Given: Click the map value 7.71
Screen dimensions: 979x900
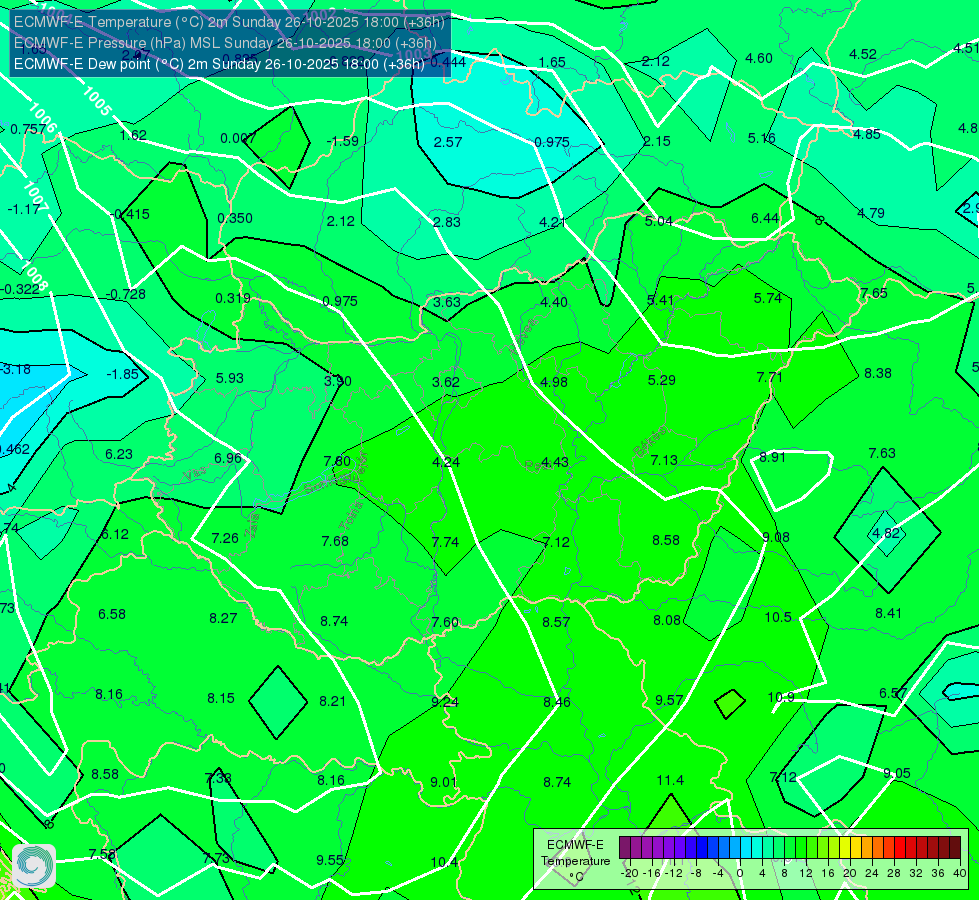Looking at the screenshot, I should (x=769, y=377).
